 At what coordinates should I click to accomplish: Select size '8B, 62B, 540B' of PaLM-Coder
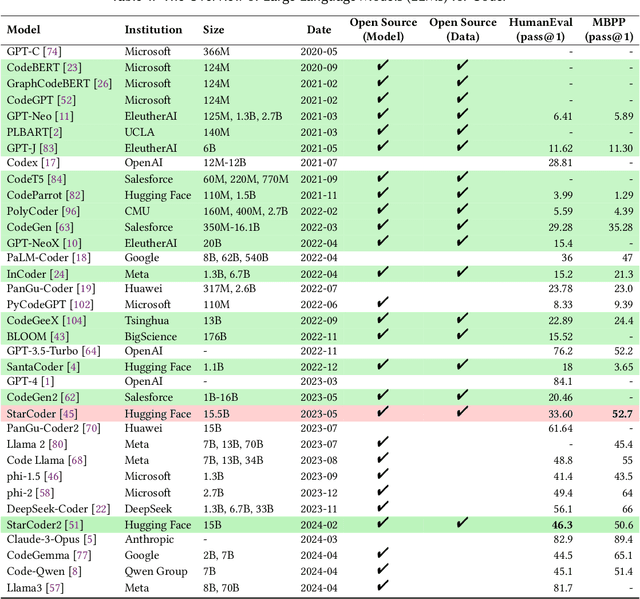(236, 257)
